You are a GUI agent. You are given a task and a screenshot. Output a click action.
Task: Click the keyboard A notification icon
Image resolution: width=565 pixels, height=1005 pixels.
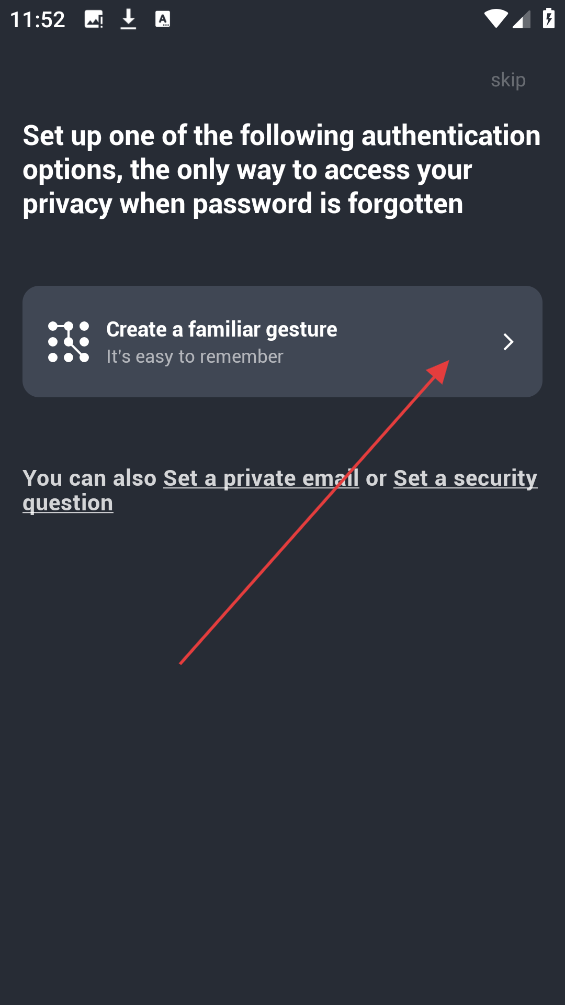click(x=163, y=19)
